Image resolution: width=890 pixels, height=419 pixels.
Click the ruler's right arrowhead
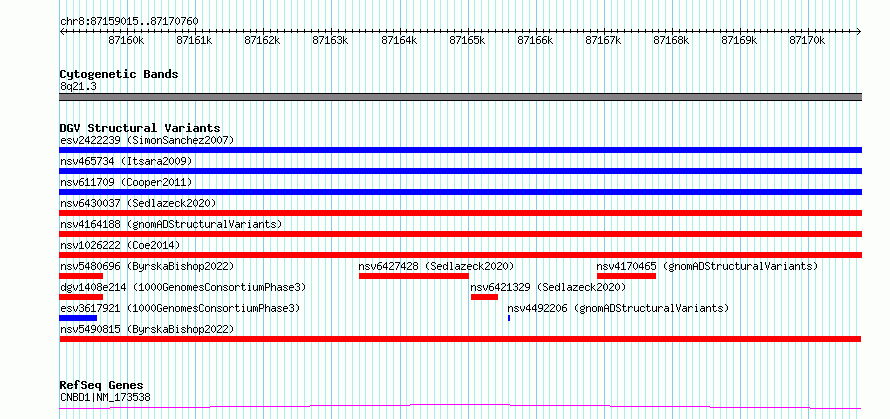pyautogui.click(x=859, y=32)
